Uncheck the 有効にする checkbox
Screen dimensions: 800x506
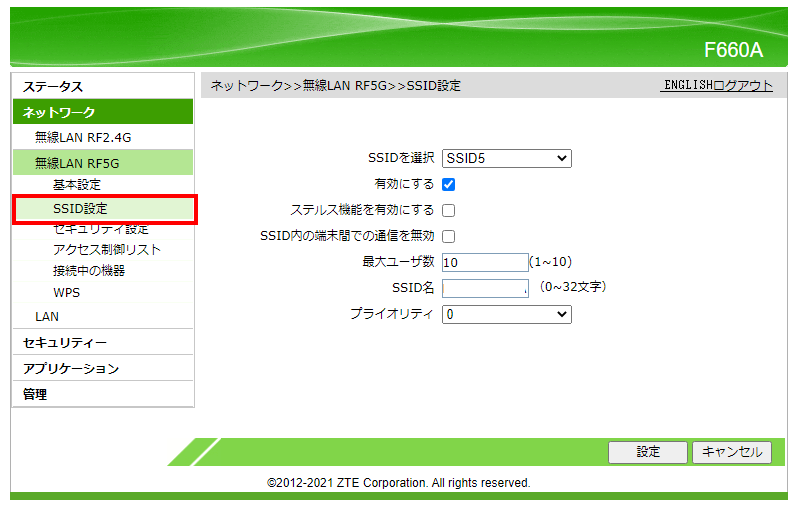click(x=448, y=184)
